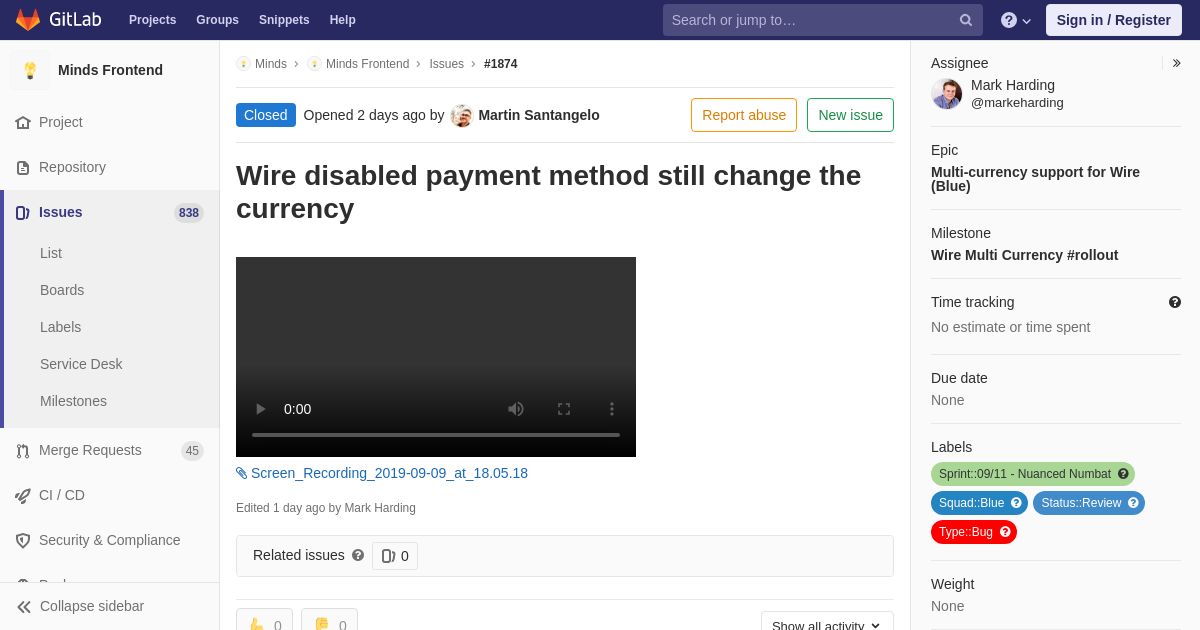Open the Screen_Recording_2019-09-09_at_18.05.18 link

pos(389,473)
